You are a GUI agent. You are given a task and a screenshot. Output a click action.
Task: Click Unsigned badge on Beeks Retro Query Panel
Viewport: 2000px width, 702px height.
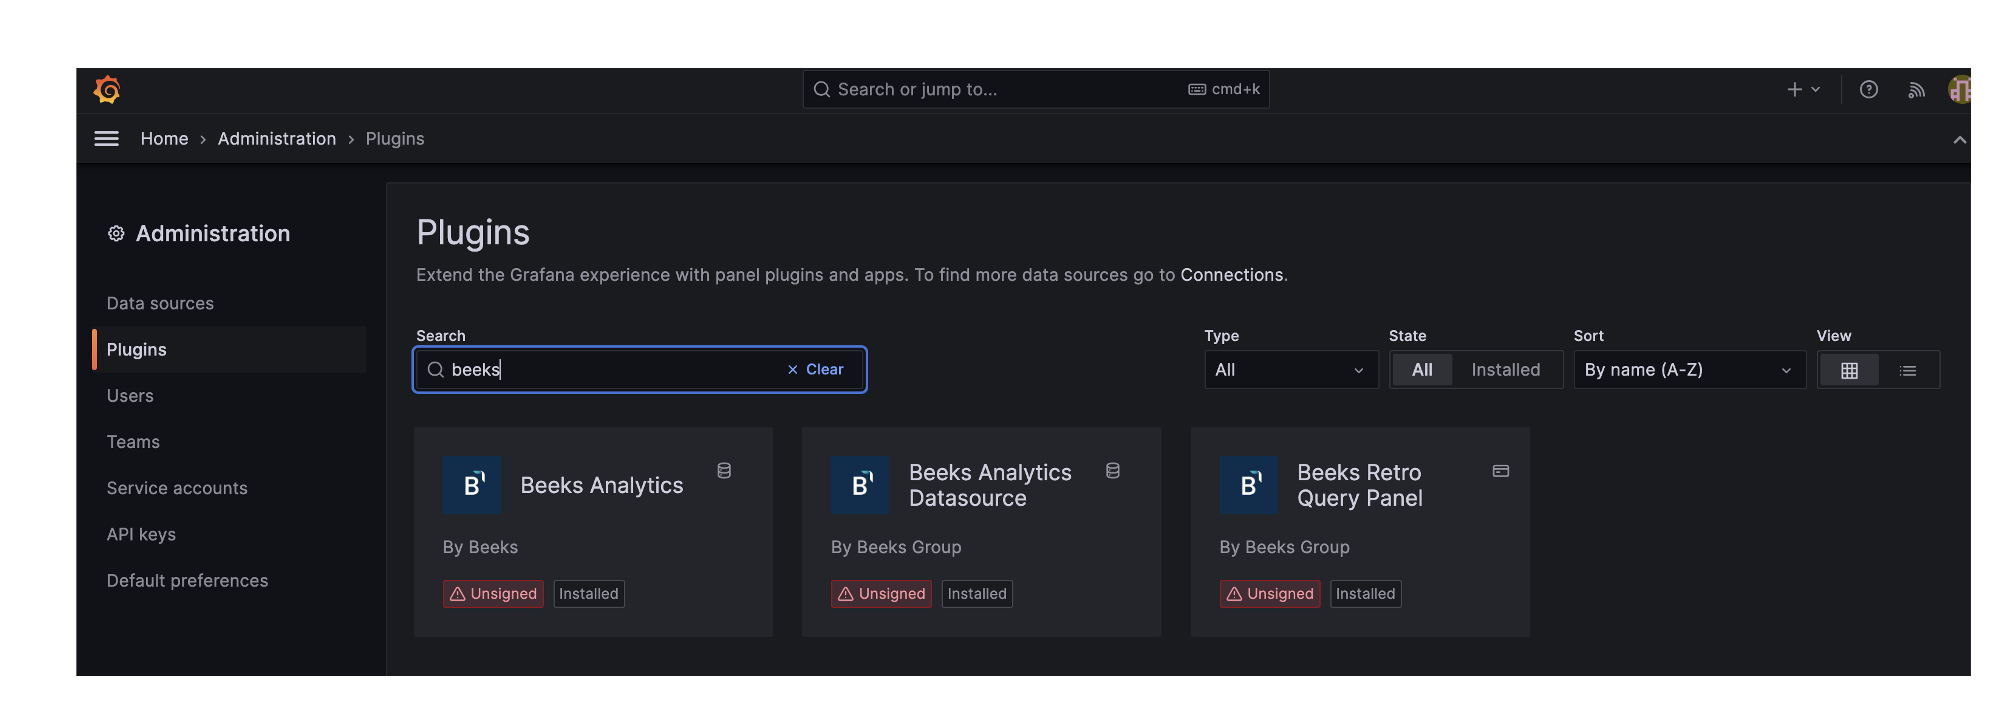[1270, 594]
